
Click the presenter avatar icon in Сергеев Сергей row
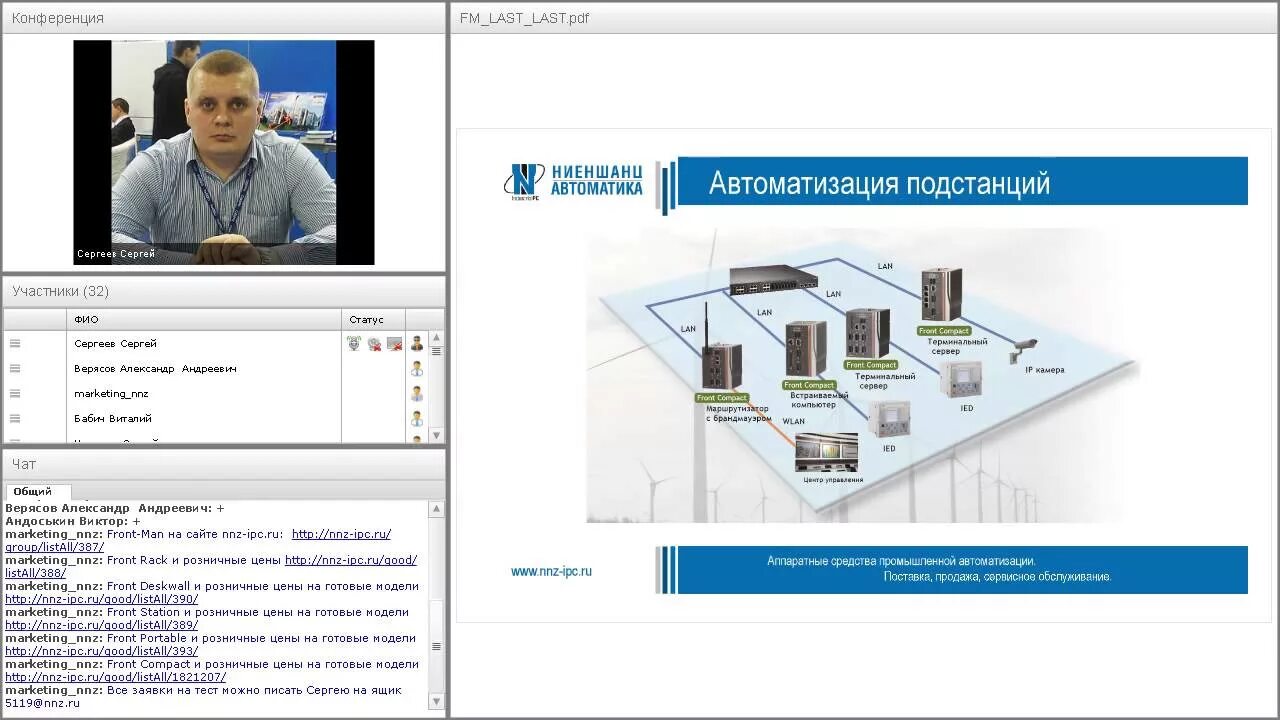click(417, 343)
